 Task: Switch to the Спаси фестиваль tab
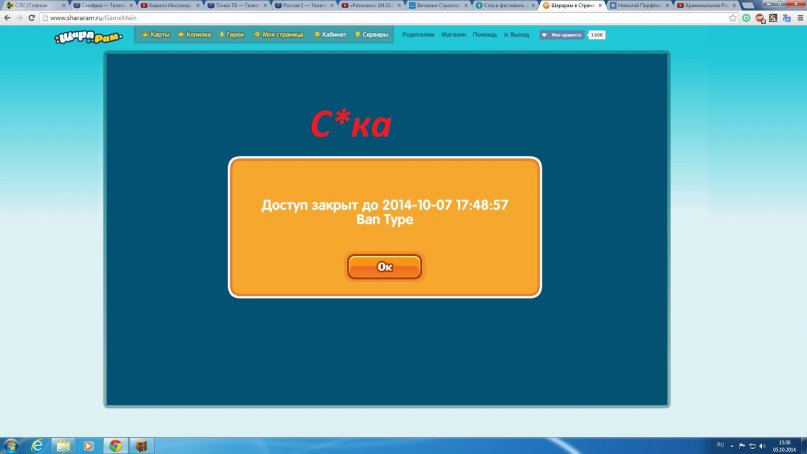tap(504, 5)
